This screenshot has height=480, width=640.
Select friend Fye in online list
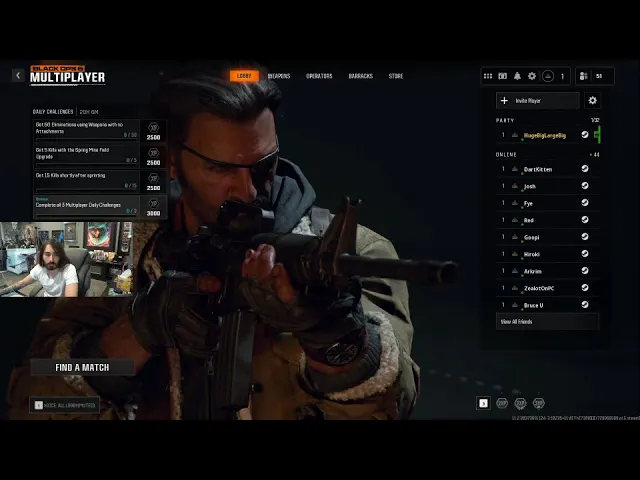pos(548,203)
